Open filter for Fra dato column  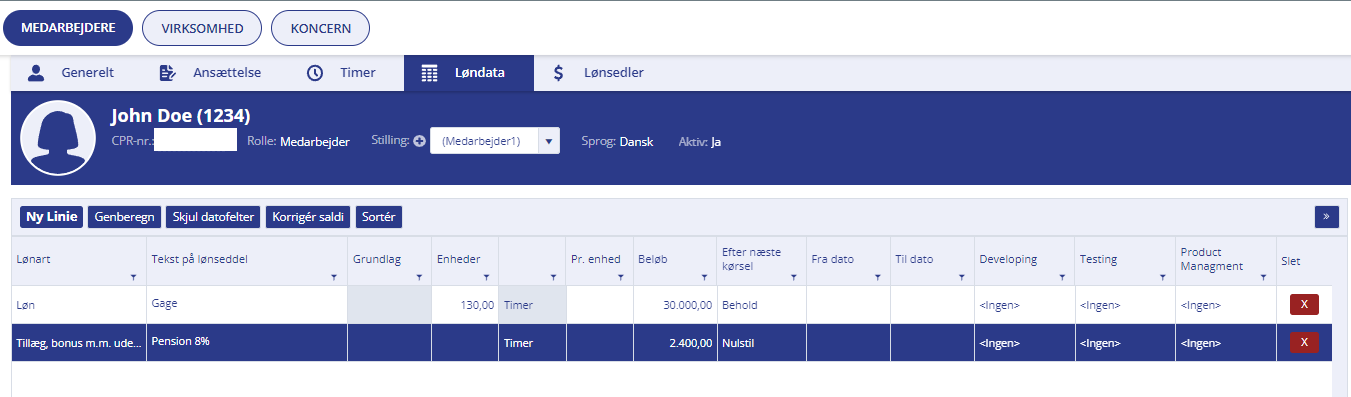tap(878, 277)
